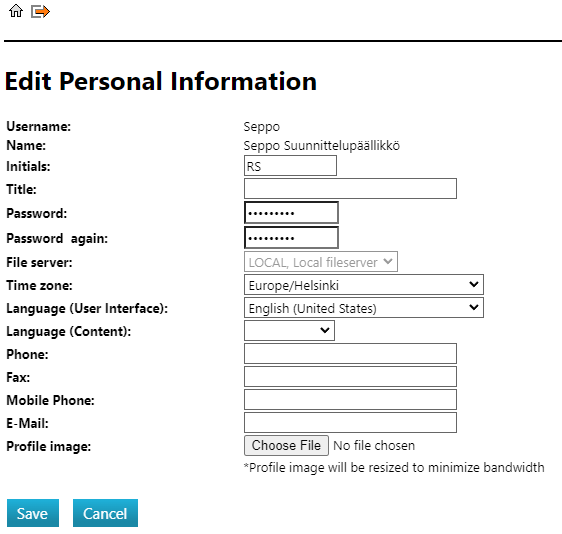Click the Edit Personal Information heading

(161, 81)
